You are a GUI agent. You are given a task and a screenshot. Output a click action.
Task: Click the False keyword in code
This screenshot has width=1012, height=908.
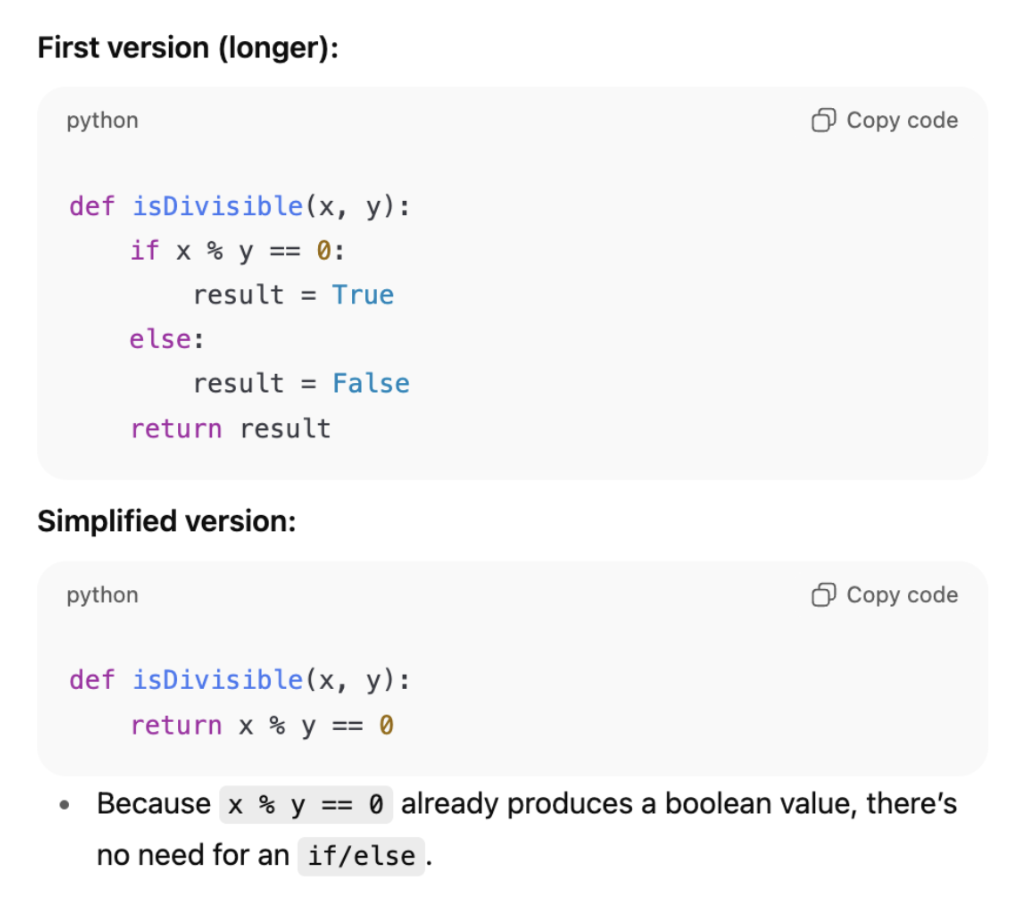(x=370, y=383)
